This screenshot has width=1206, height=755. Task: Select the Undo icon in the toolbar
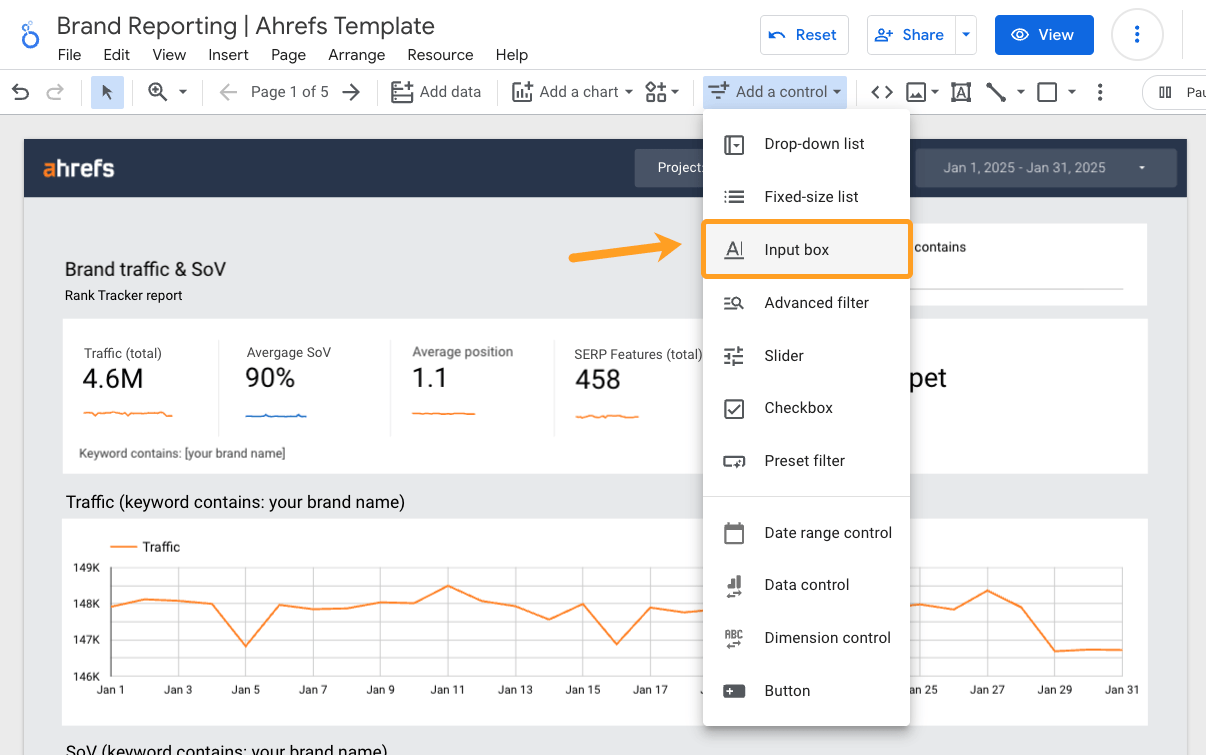[x=20, y=91]
